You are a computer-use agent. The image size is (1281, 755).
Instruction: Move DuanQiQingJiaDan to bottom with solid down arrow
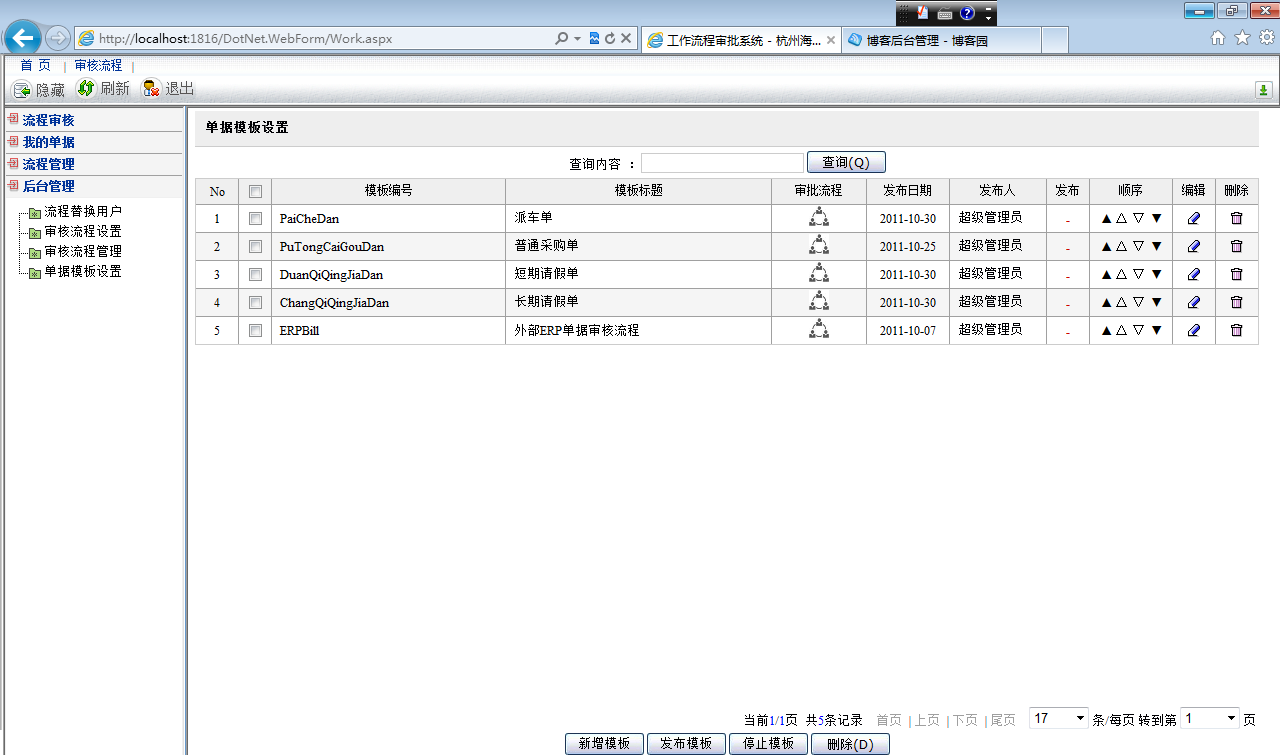click(x=1156, y=274)
